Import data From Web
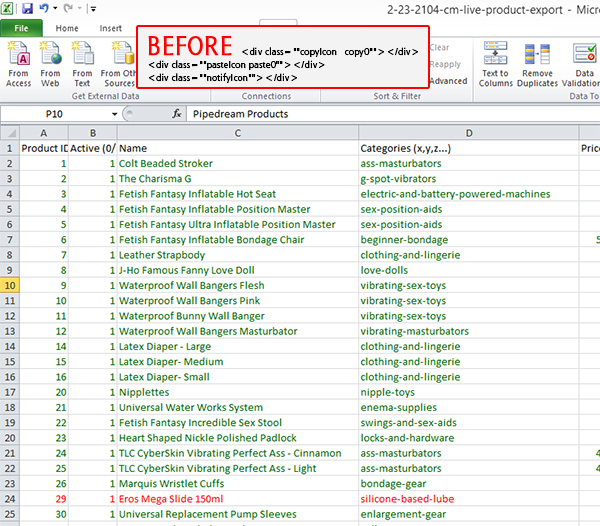The height and width of the screenshot is (526, 600). (x=51, y=64)
